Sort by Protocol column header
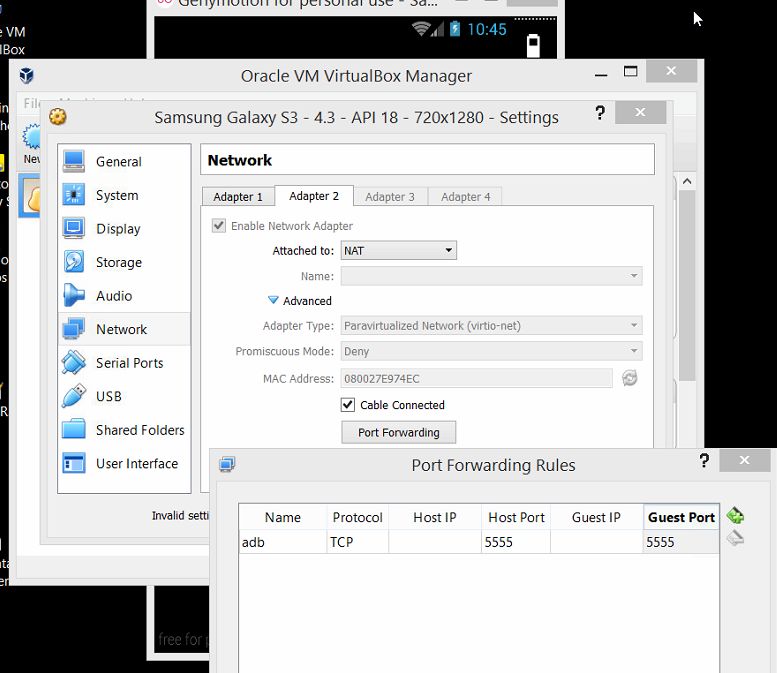Image resolution: width=777 pixels, height=673 pixels. (x=357, y=517)
